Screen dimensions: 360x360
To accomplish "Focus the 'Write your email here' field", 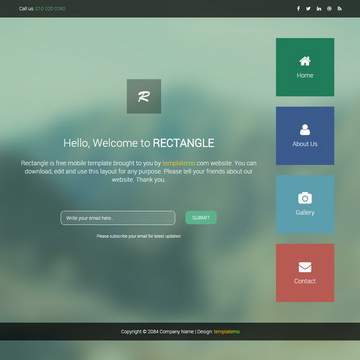I will pos(118,218).
